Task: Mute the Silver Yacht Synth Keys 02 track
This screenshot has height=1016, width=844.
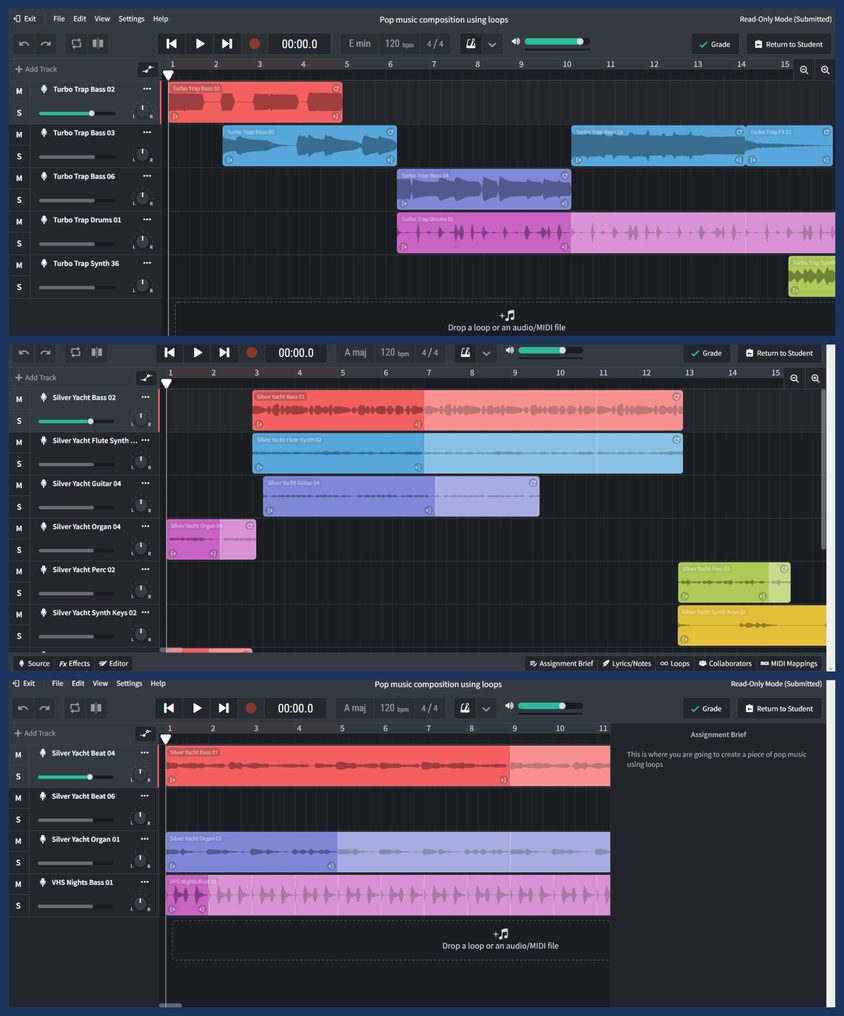Action: (x=19, y=614)
